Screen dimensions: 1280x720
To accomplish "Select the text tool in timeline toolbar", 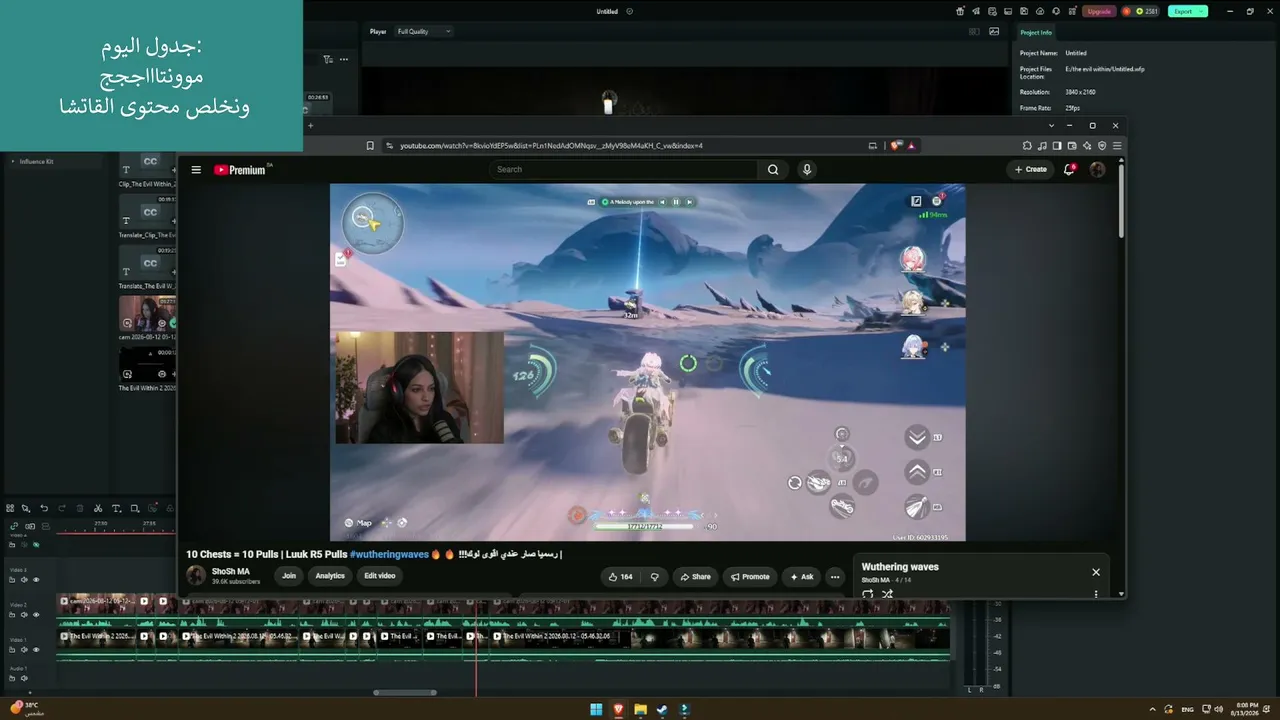I will point(116,508).
